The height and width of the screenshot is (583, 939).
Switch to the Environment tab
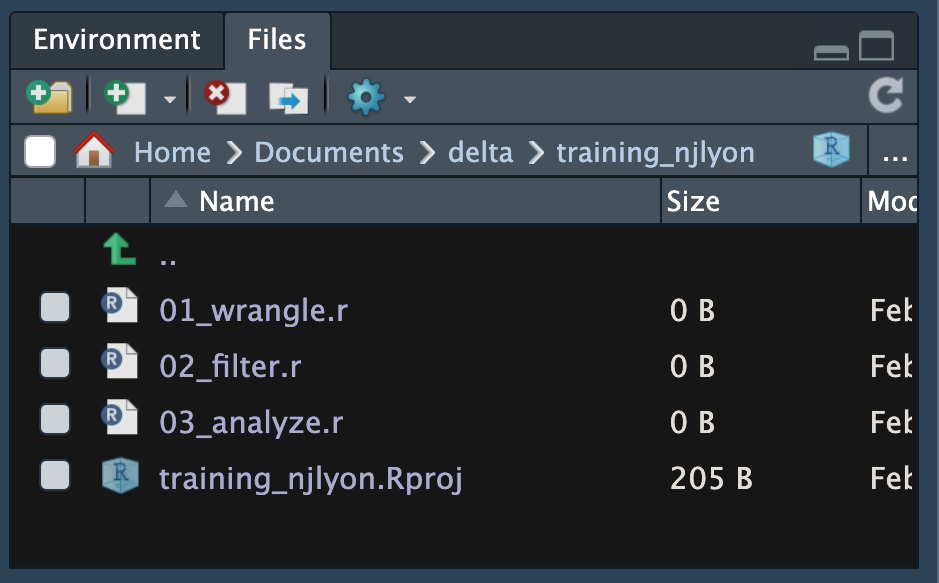(x=117, y=40)
